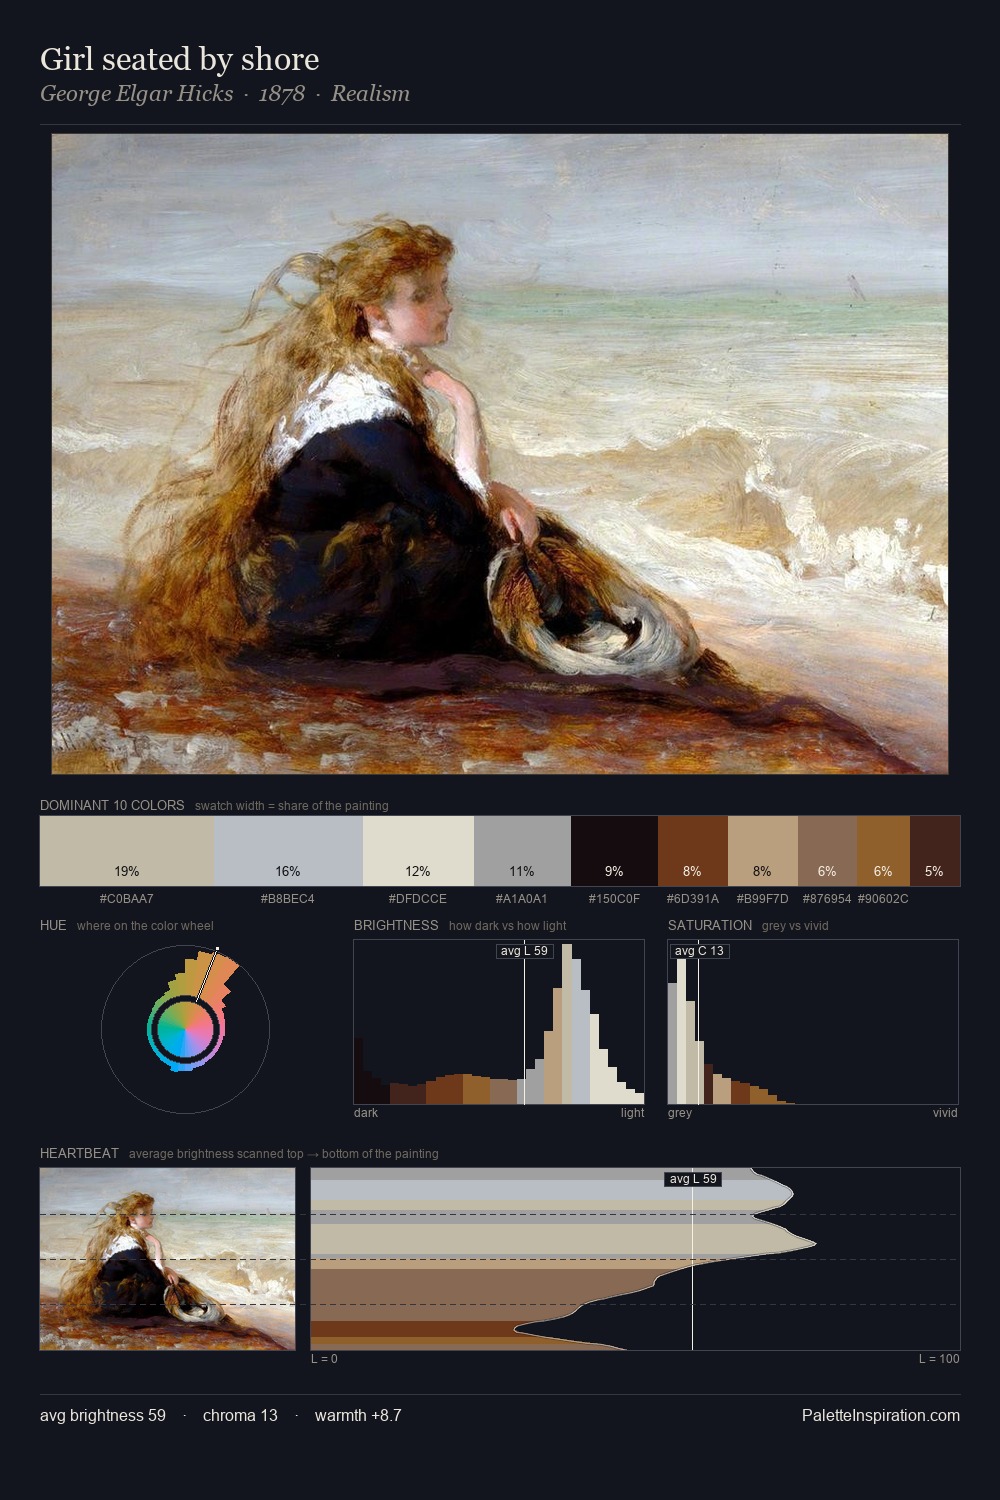Click the 'warmth +8.7' footer stat
The width and height of the screenshot is (1000, 1500).
(x=358, y=1415)
